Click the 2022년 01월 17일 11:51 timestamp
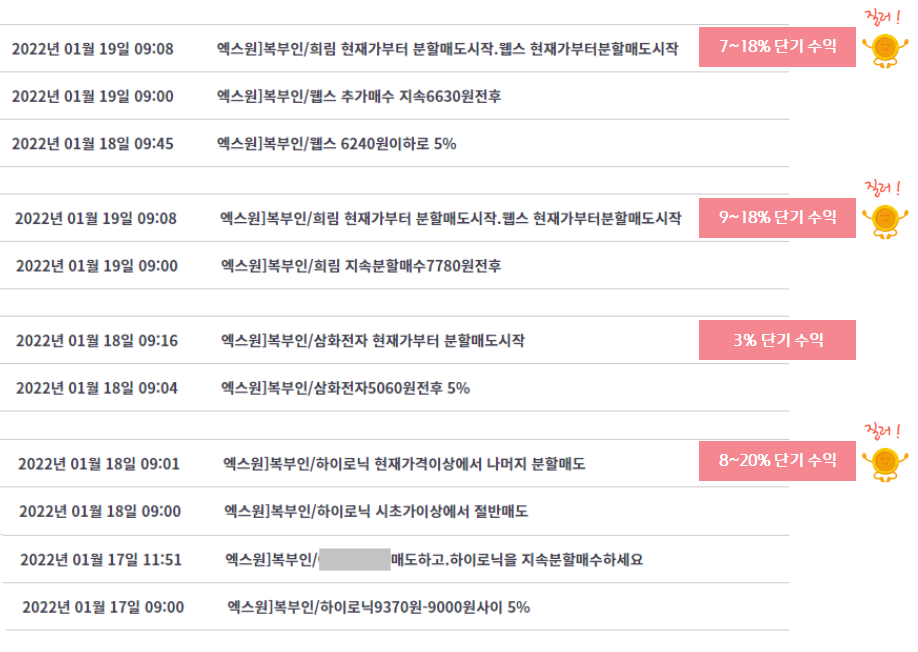This screenshot has width=918, height=652. point(101,560)
